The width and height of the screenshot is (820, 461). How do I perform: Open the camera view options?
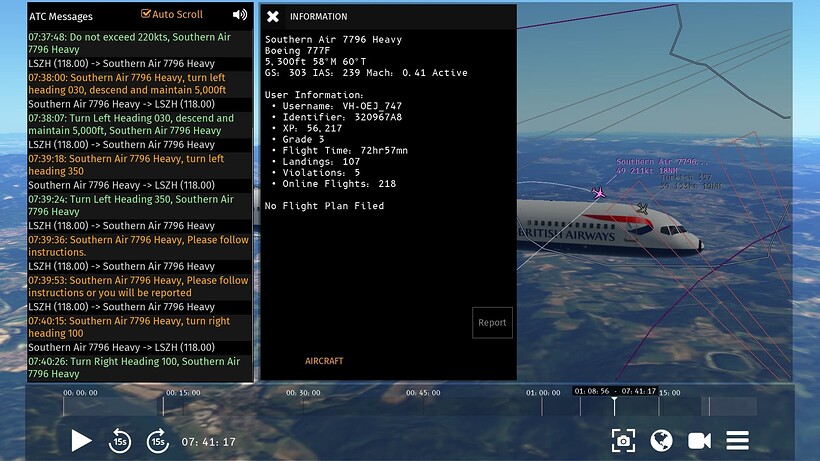[699, 441]
